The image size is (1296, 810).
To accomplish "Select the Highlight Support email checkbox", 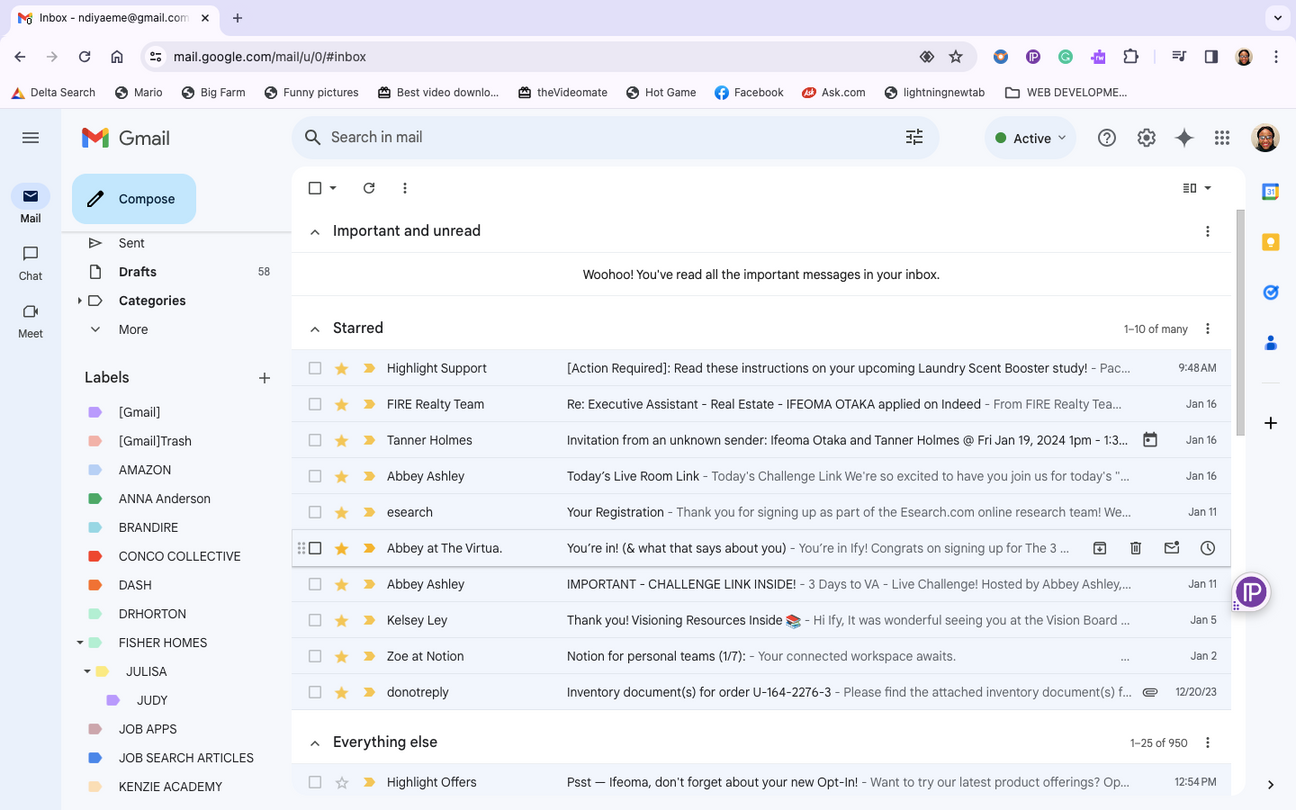I will click(315, 368).
